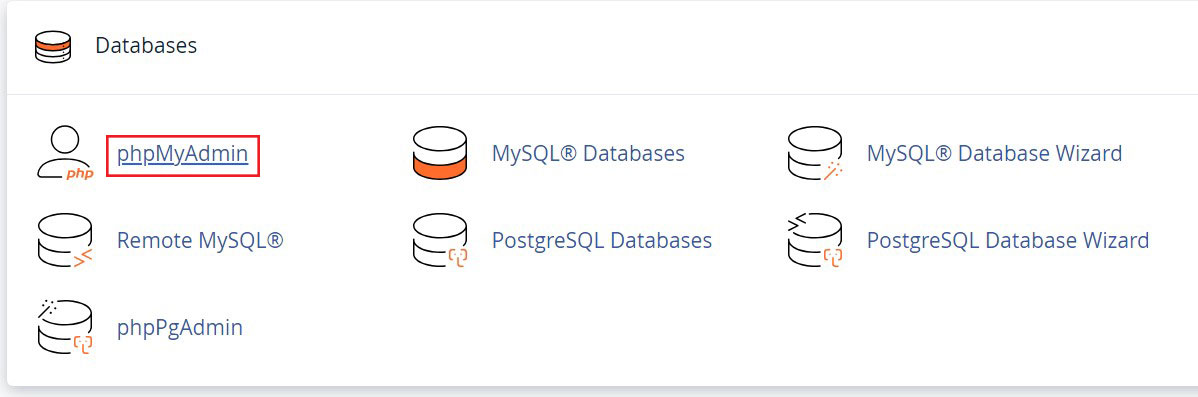Select the PostgreSQL Databases elephant icon
Image resolution: width=1198 pixels, height=397 pixels.
click(439, 241)
